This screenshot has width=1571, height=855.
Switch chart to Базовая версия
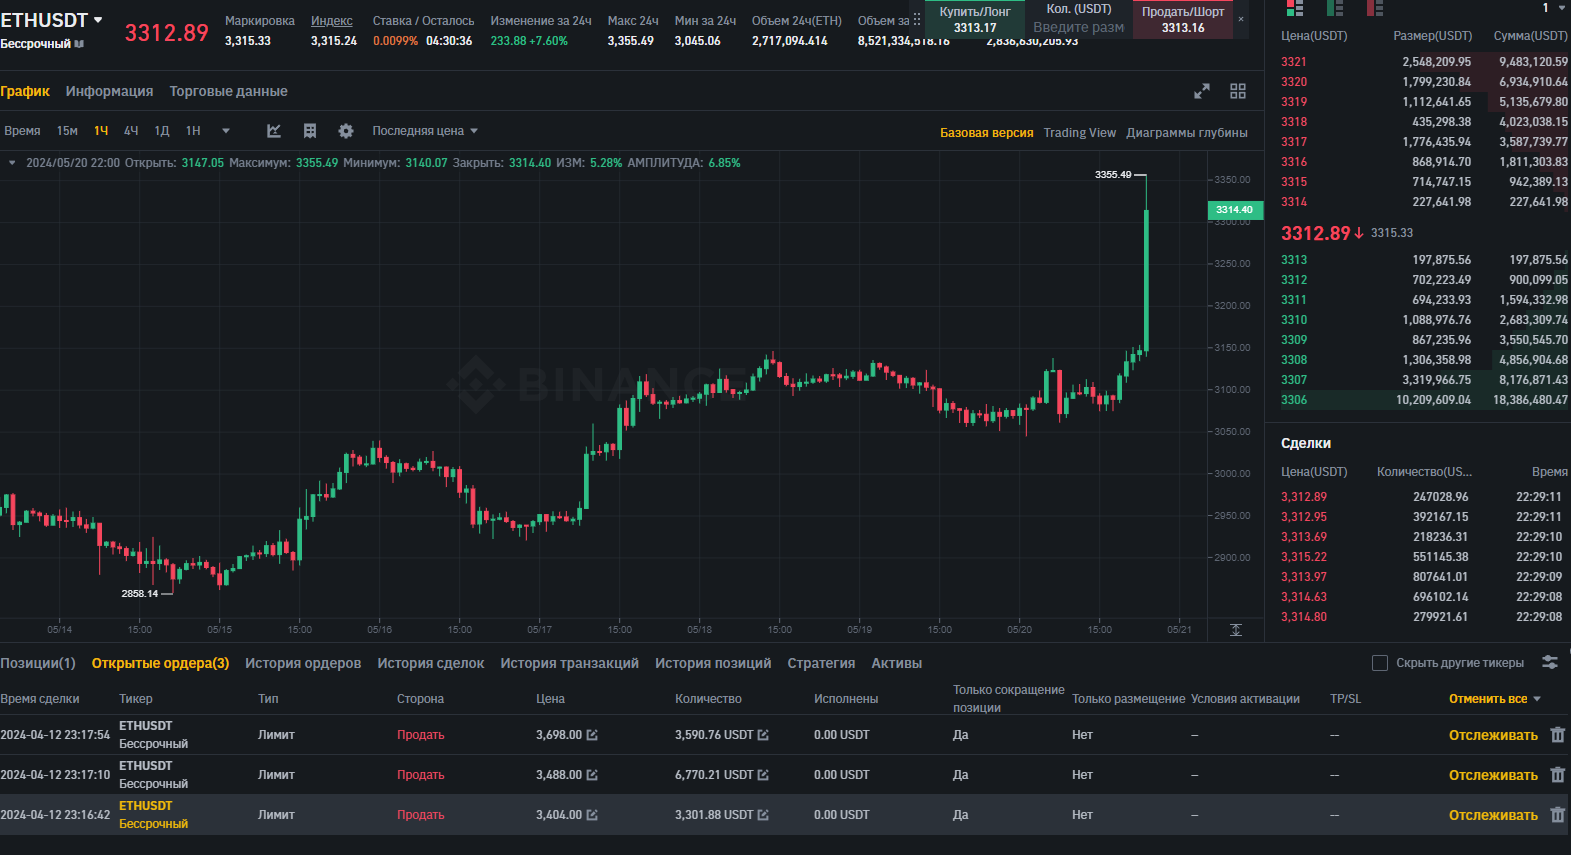(x=986, y=133)
